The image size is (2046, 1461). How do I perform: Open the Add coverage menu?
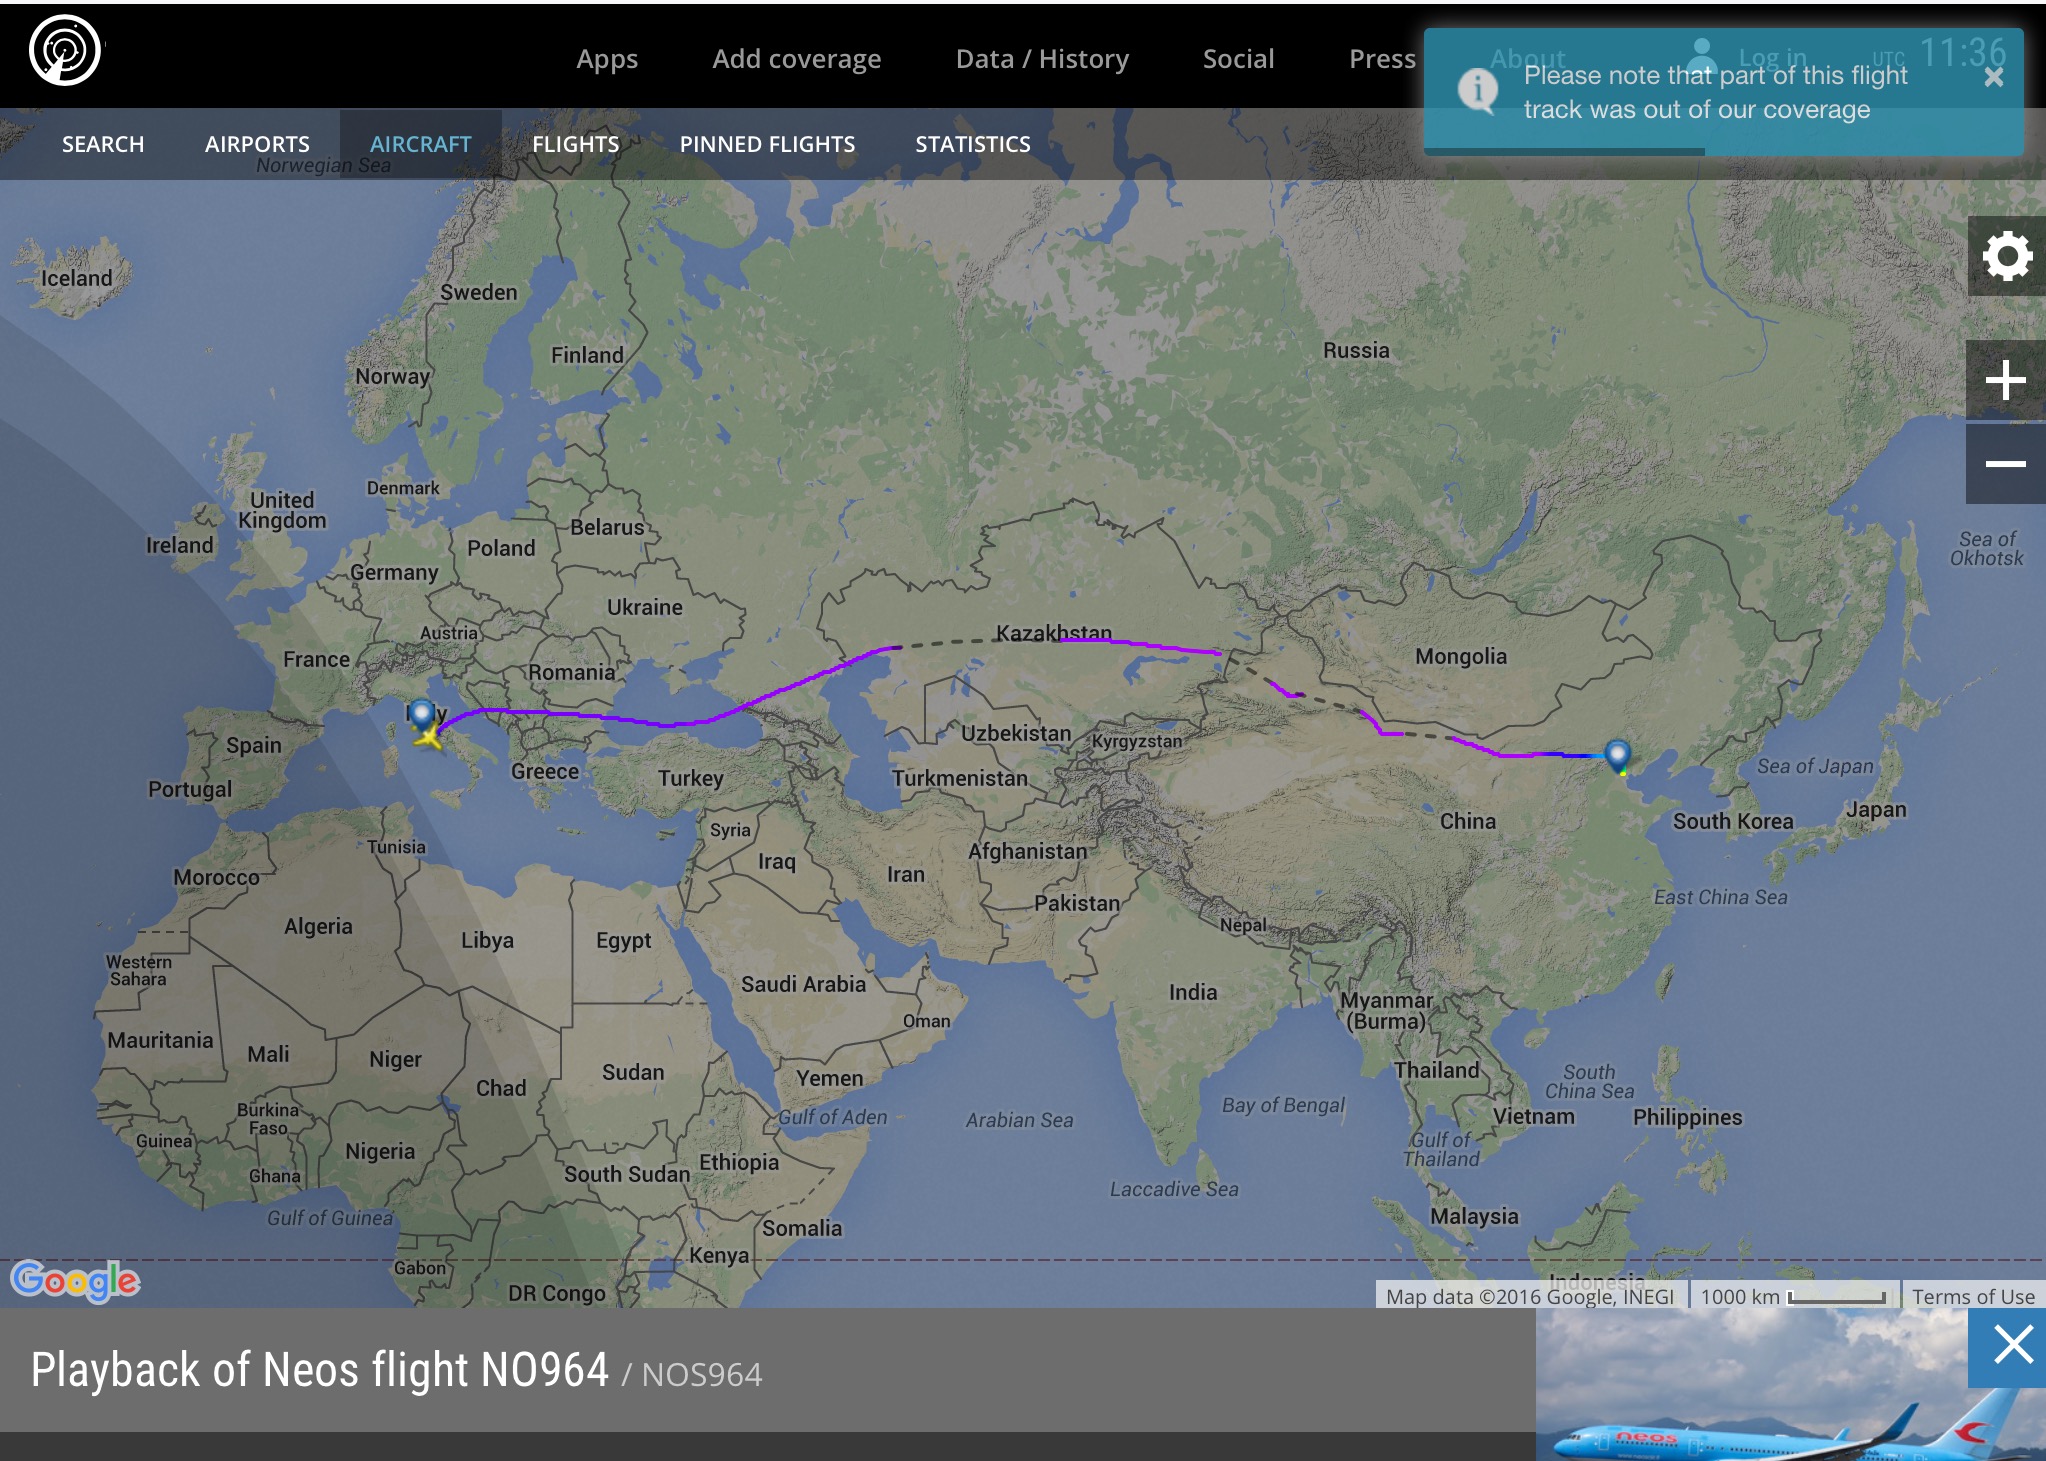[x=796, y=59]
